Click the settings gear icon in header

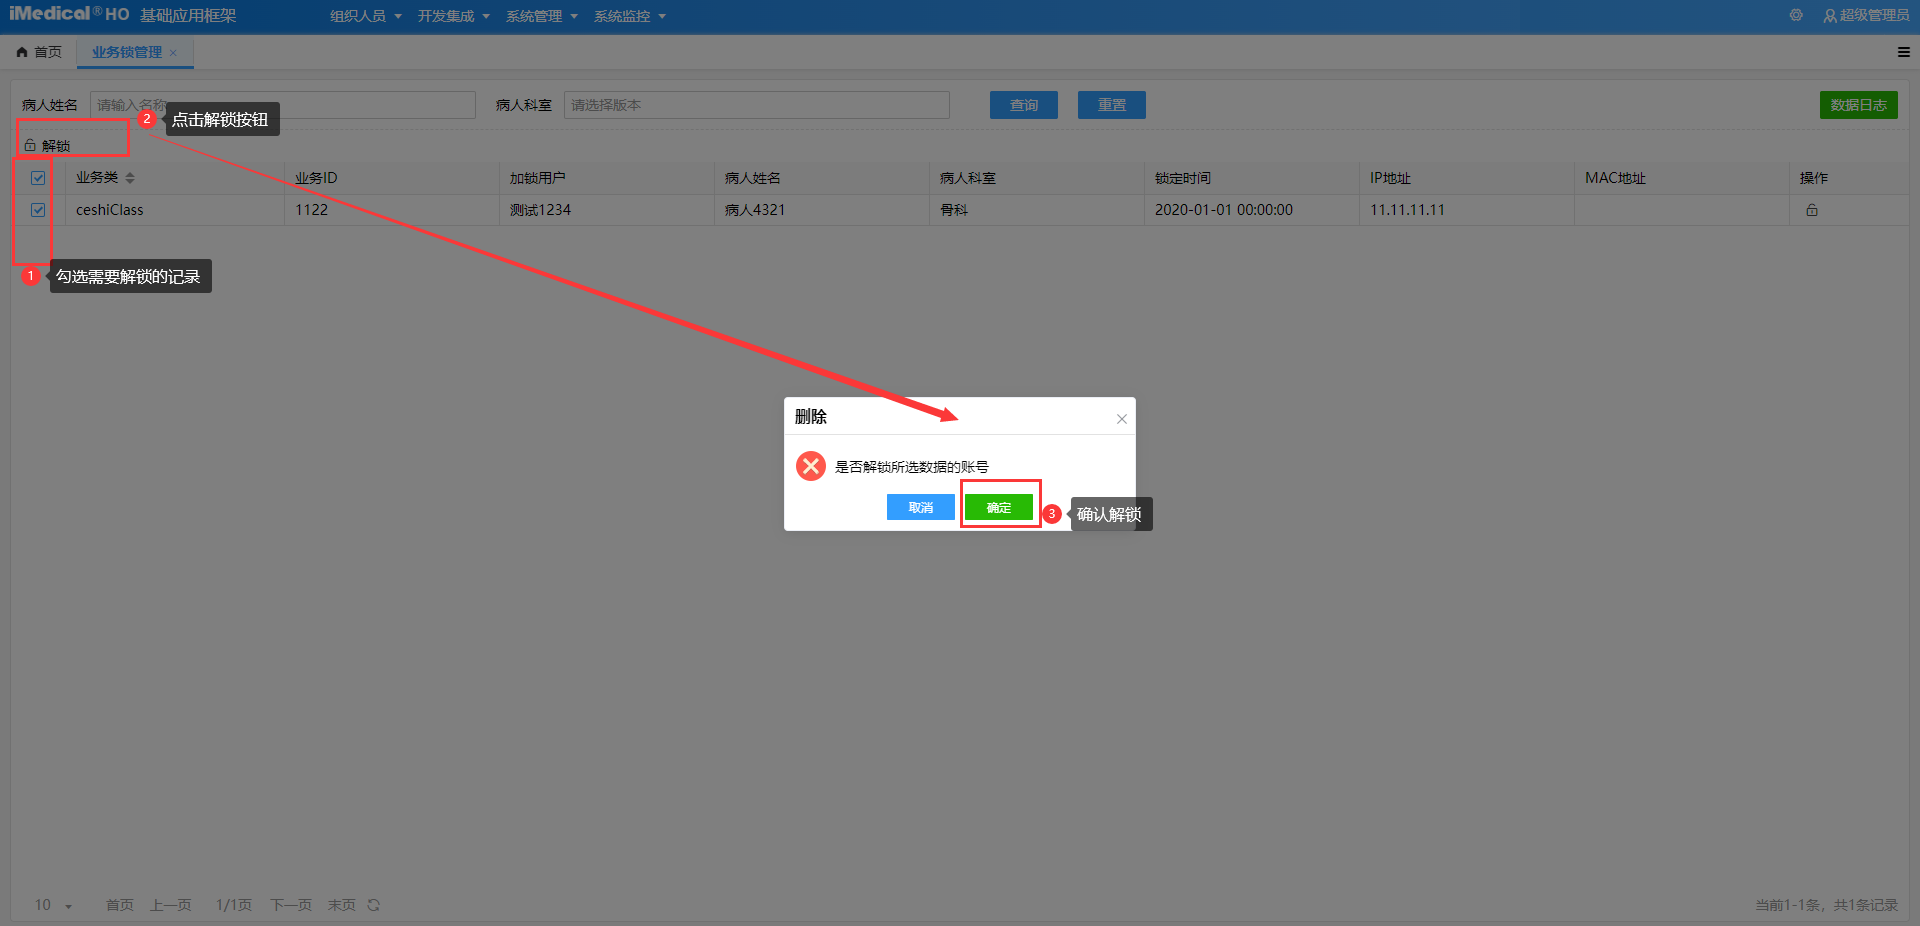1796,15
